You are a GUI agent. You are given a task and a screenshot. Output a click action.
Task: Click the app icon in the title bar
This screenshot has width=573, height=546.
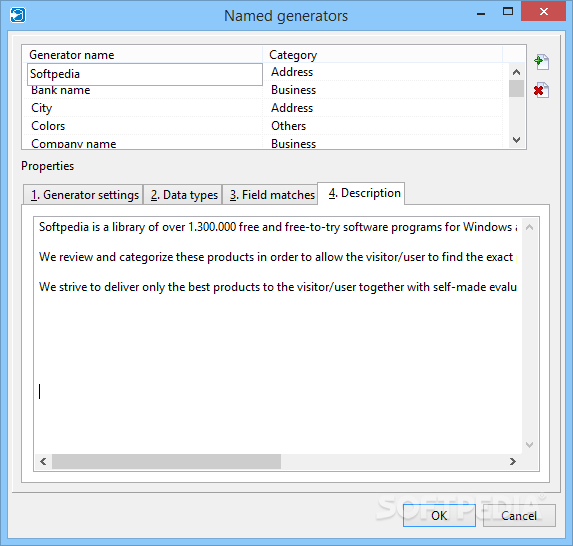point(18,15)
